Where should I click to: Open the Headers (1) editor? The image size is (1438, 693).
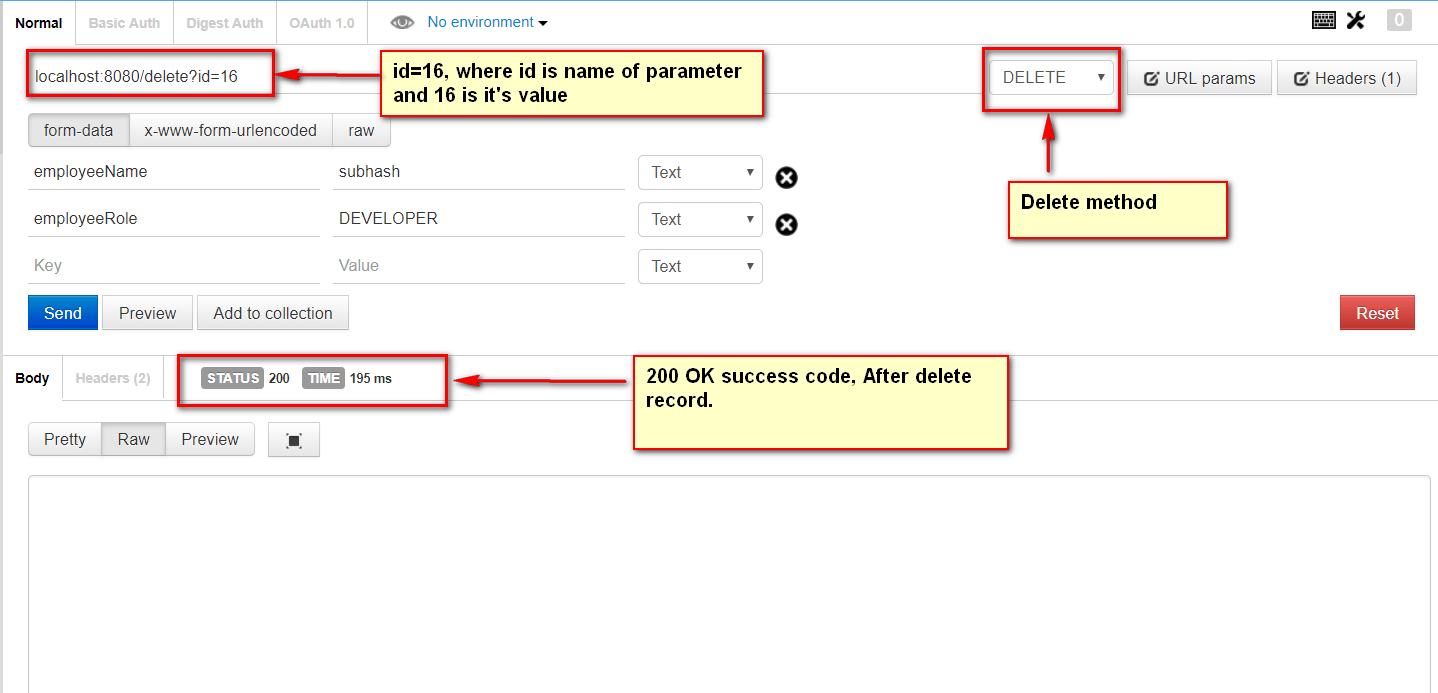(1346, 77)
